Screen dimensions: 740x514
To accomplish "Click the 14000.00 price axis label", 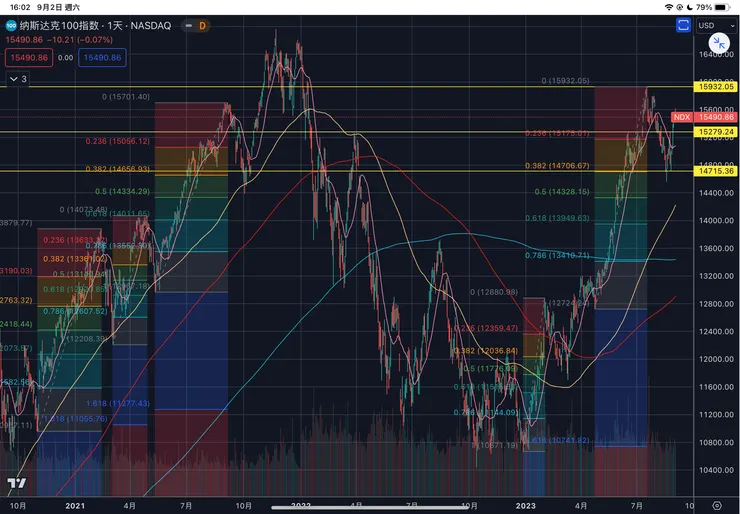I will (716, 220).
